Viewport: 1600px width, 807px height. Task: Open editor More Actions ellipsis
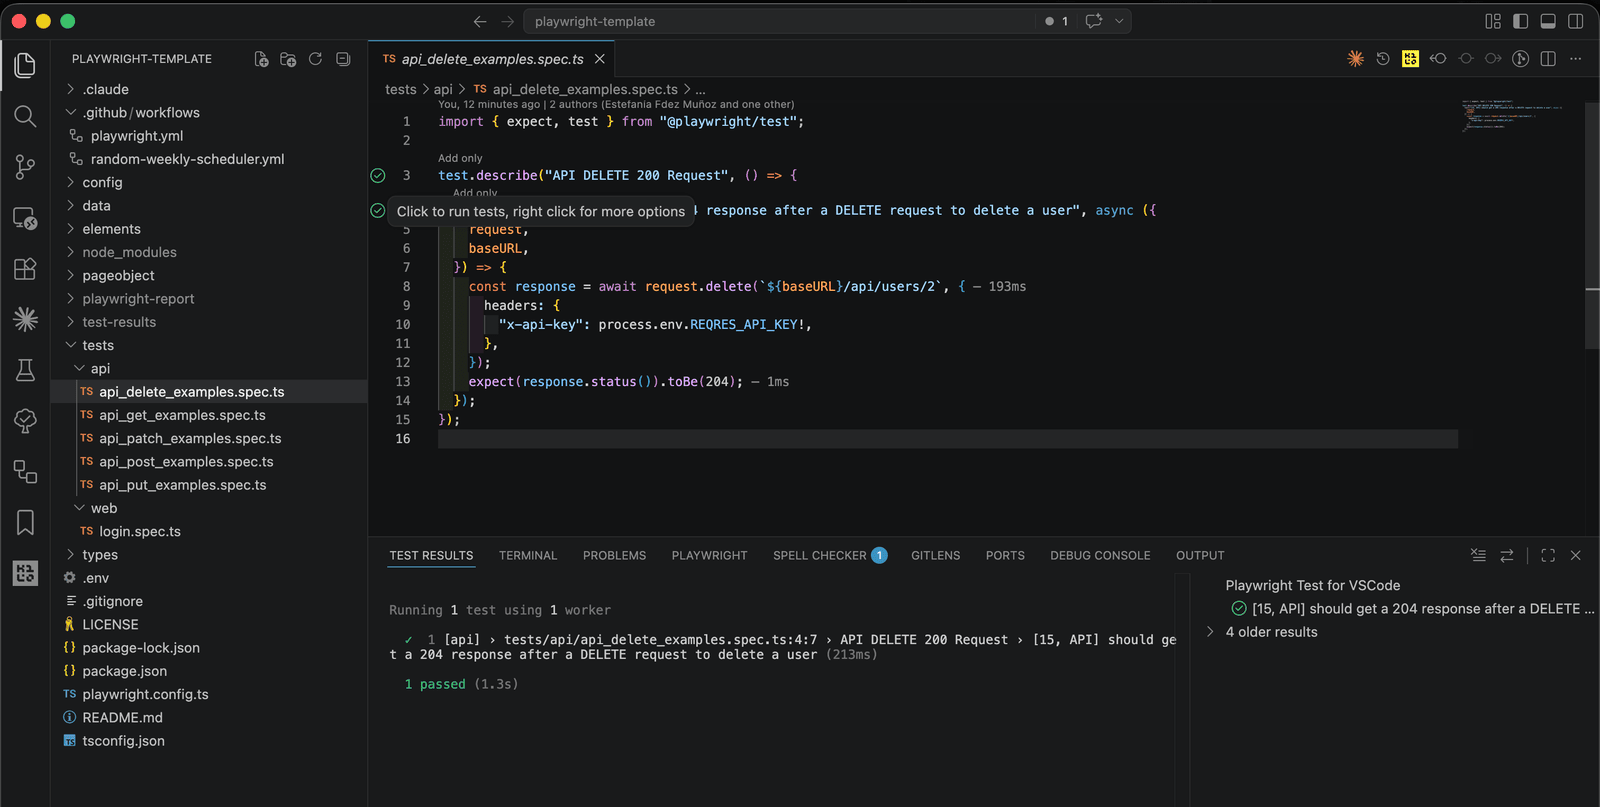pyautogui.click(x=1576, y=59)
